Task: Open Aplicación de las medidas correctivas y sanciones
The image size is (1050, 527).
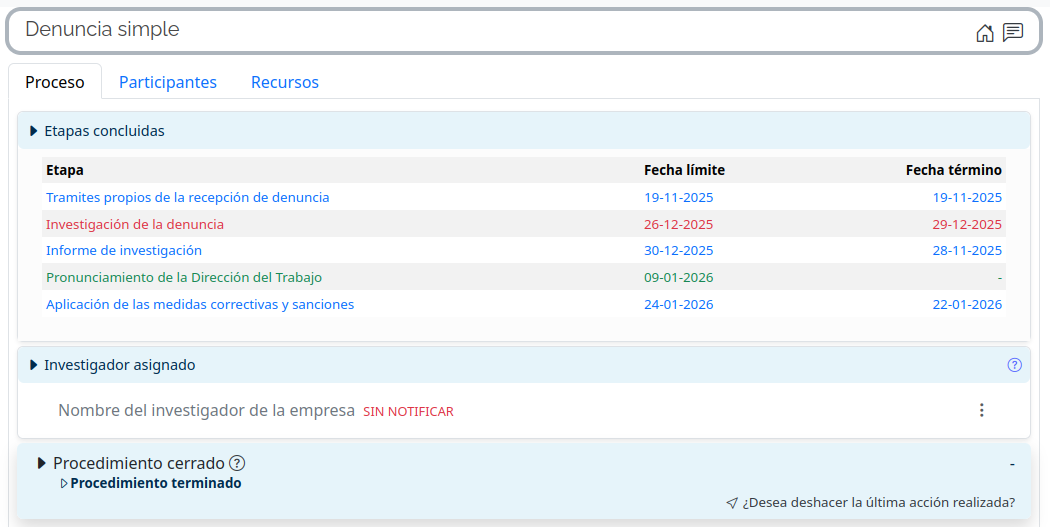Action: [x=200, y=304]
